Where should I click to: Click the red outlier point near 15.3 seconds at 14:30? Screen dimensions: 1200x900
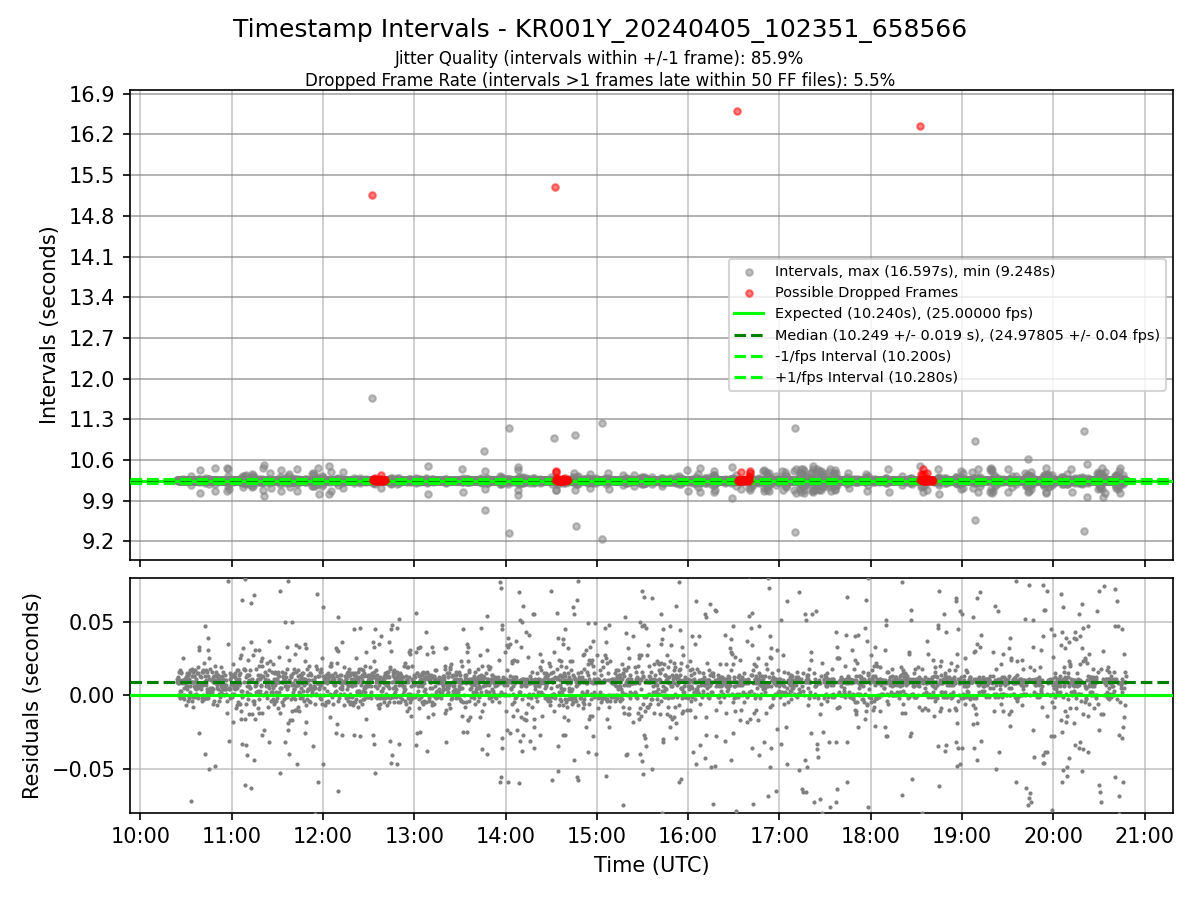[555, 187]
